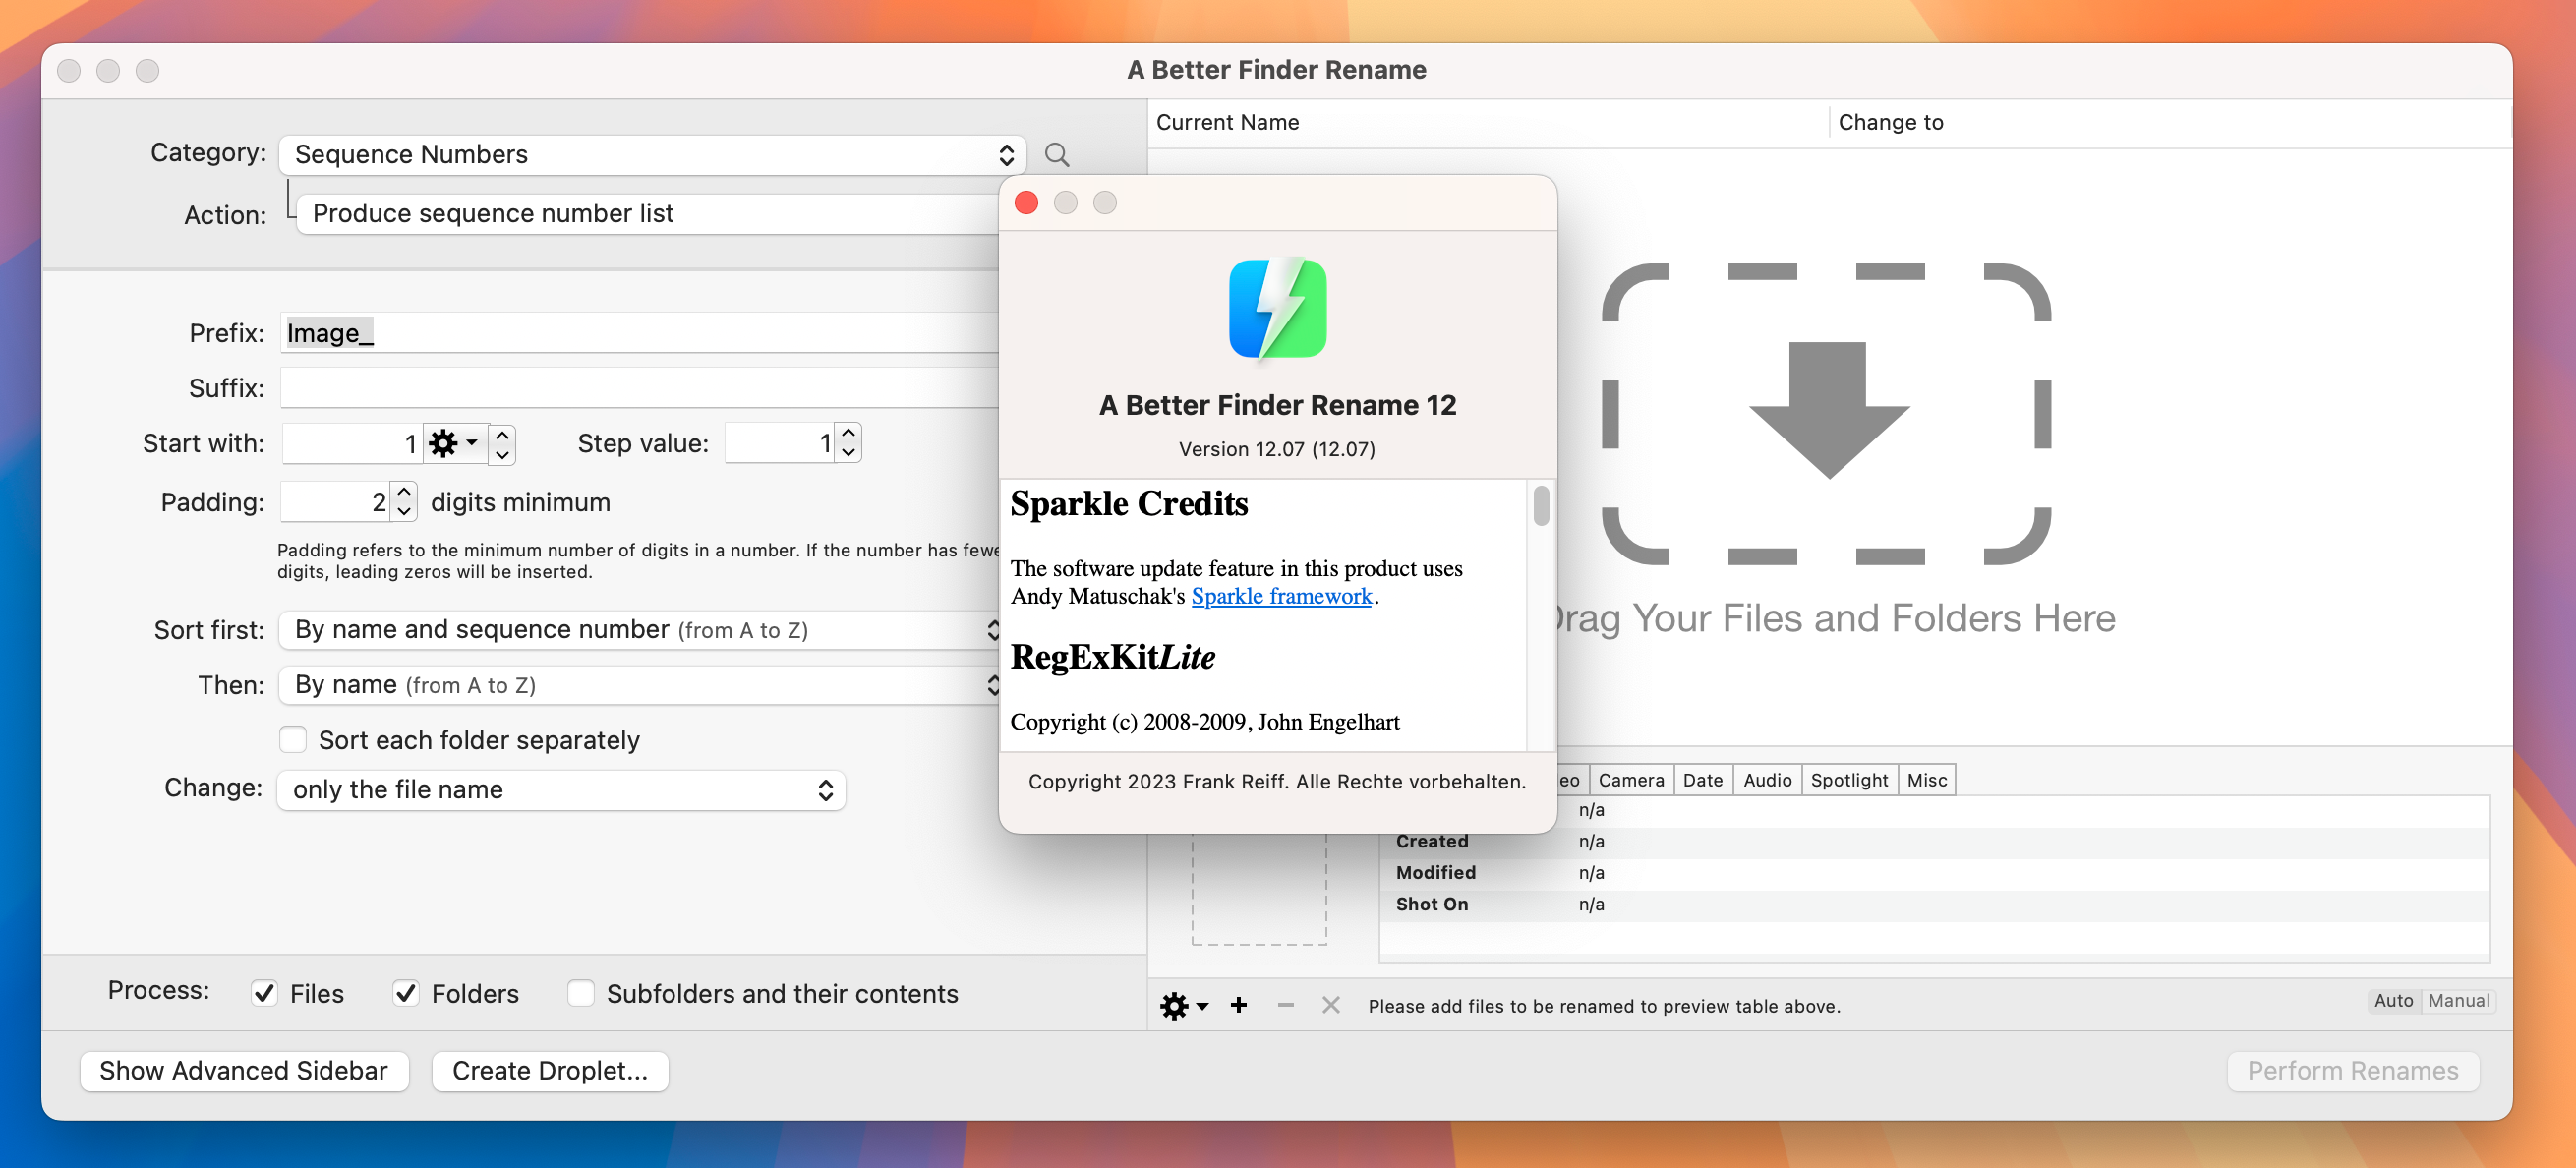Click 'Copyright 2023 Frank Reiff' text

(x=1277, y=781)
